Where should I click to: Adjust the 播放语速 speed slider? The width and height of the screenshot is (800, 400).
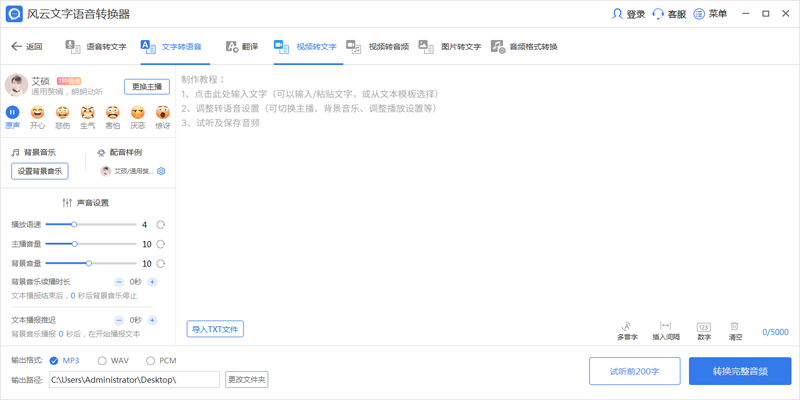pyautogui.click(x=91, y=224)
